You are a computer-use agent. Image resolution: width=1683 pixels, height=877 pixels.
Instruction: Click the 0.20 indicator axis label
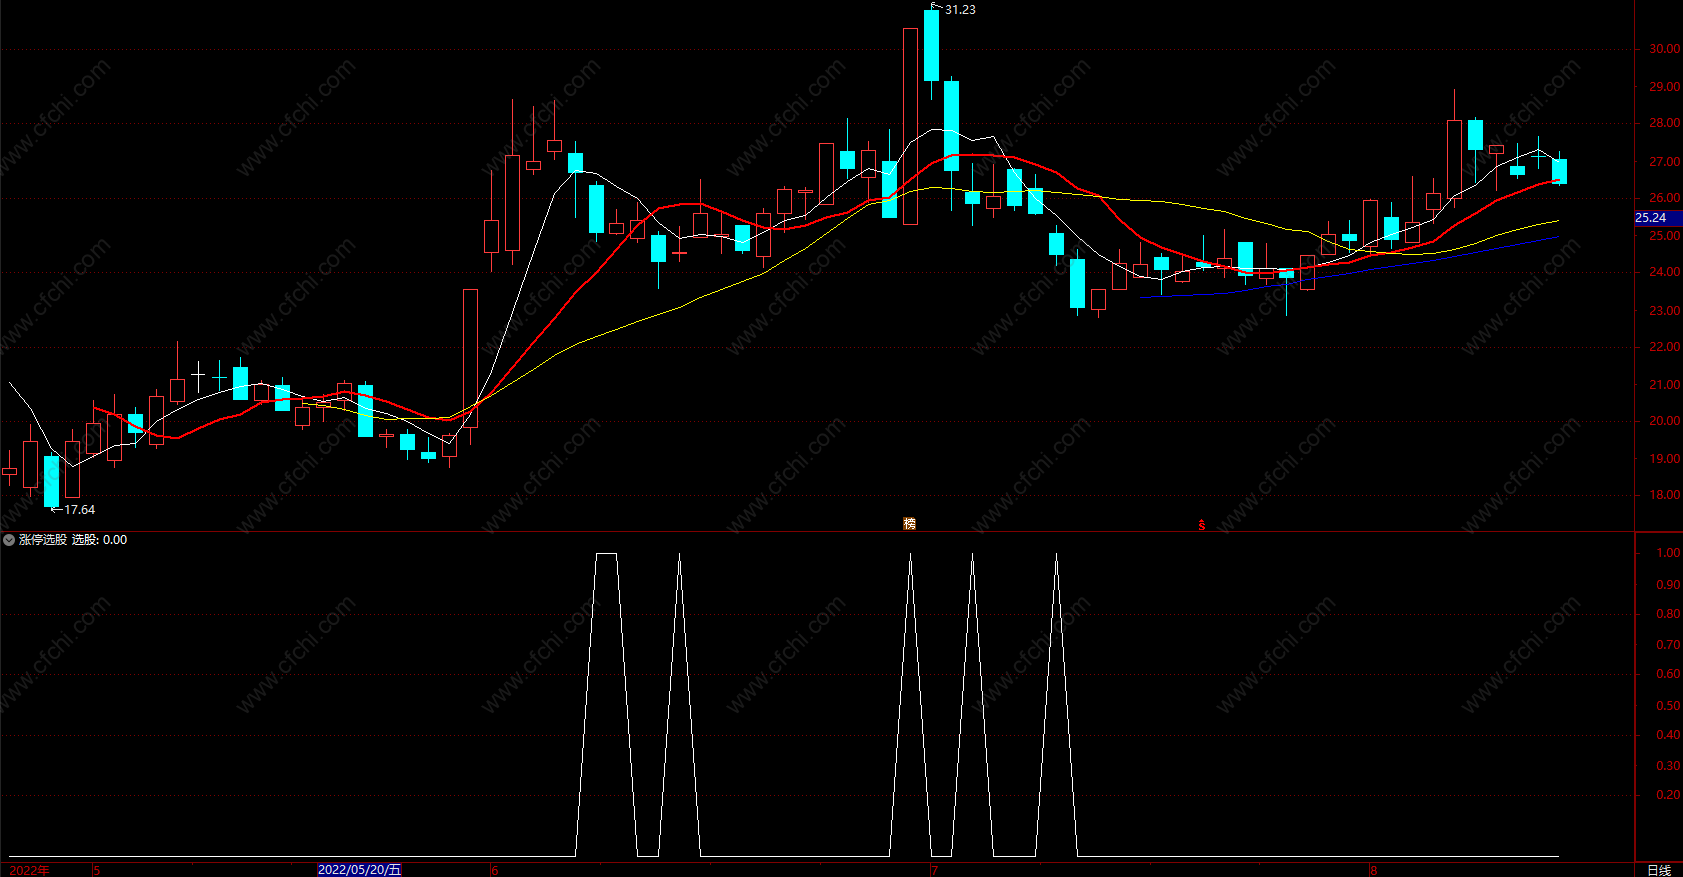coord(1668,795)
